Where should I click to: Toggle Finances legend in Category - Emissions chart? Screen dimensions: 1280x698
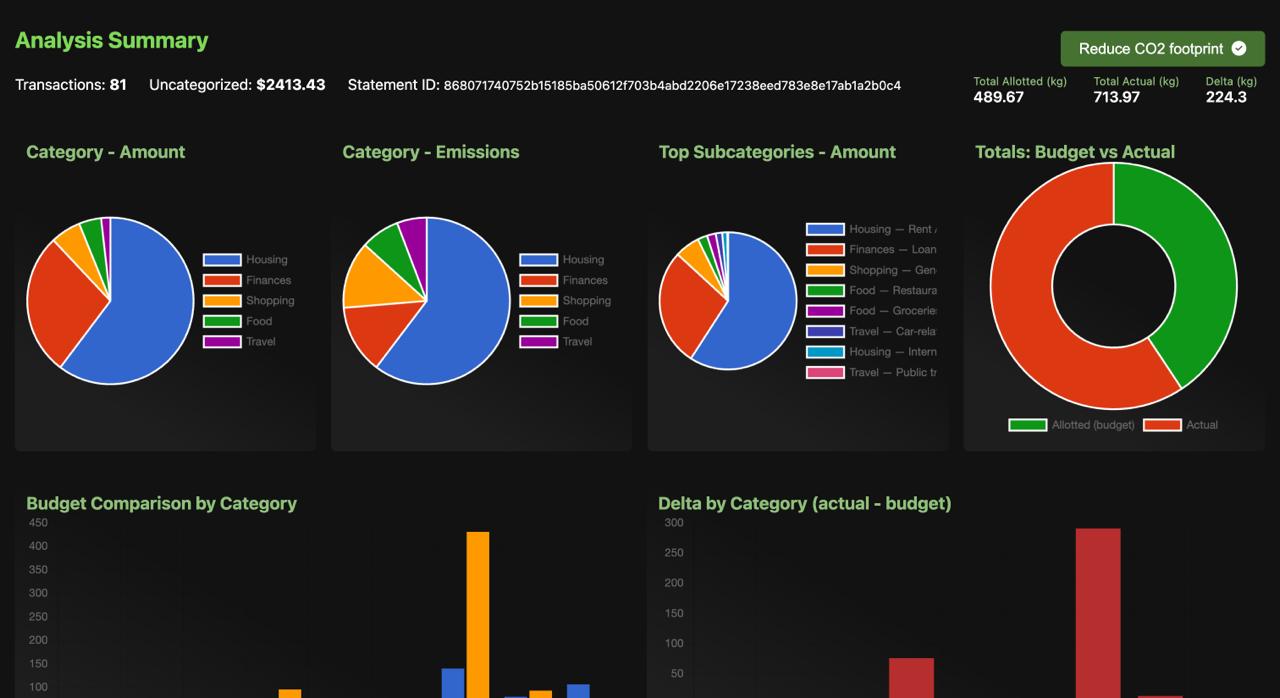tap(564, 280)
